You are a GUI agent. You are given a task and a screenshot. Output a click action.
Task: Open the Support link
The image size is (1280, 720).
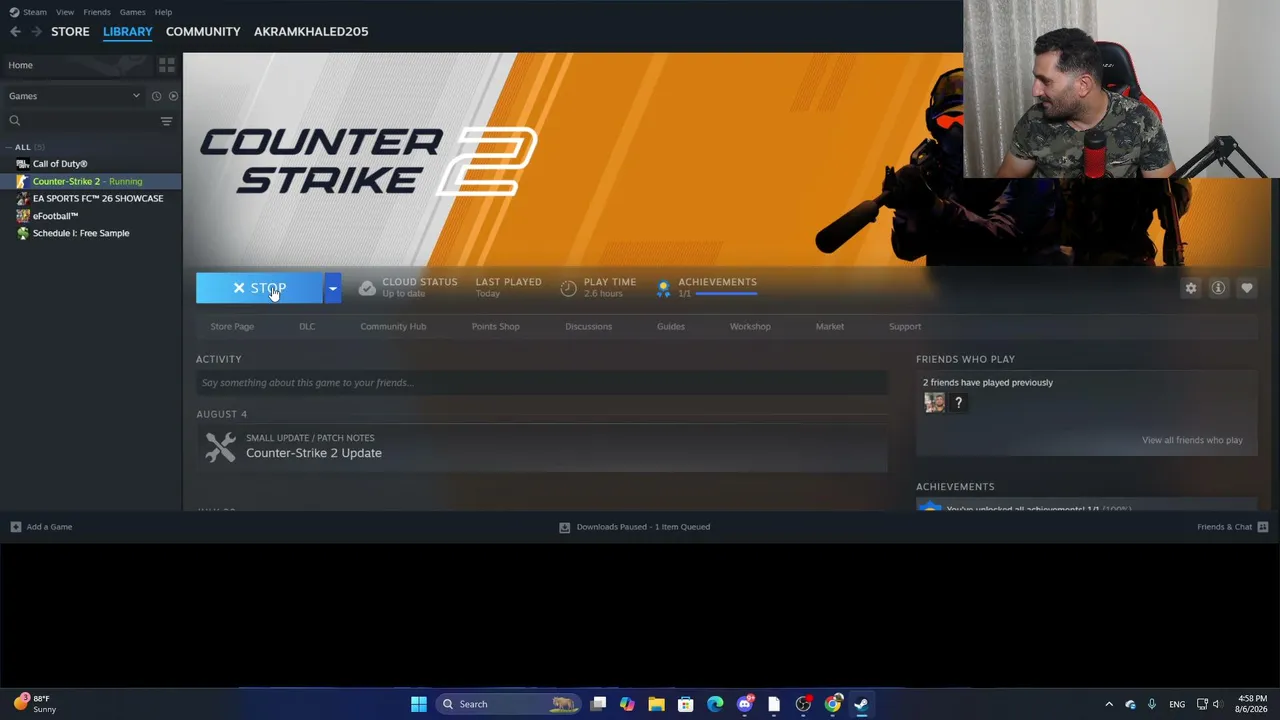(x=905, y=326)
